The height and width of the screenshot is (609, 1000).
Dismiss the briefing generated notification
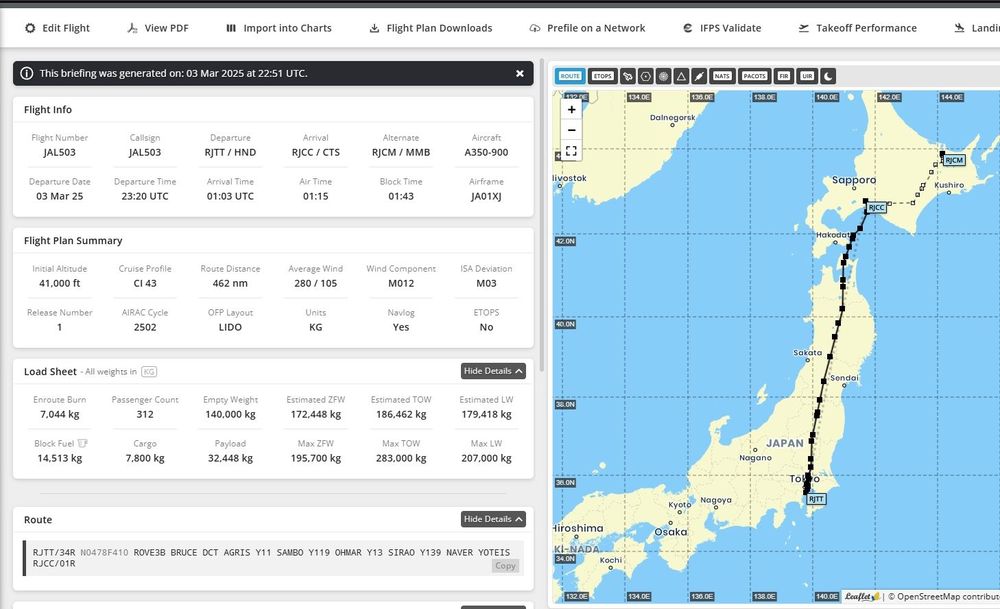(x=519, y=73)
